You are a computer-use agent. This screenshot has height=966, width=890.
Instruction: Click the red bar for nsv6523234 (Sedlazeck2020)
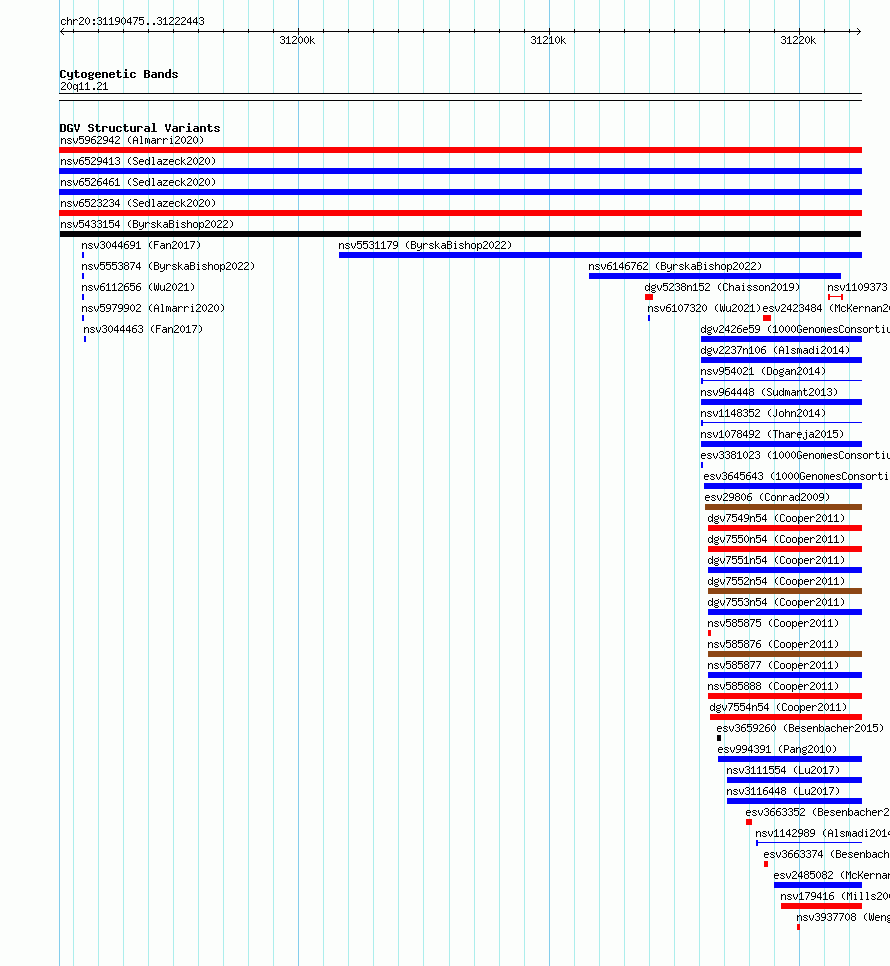[460, 213]
